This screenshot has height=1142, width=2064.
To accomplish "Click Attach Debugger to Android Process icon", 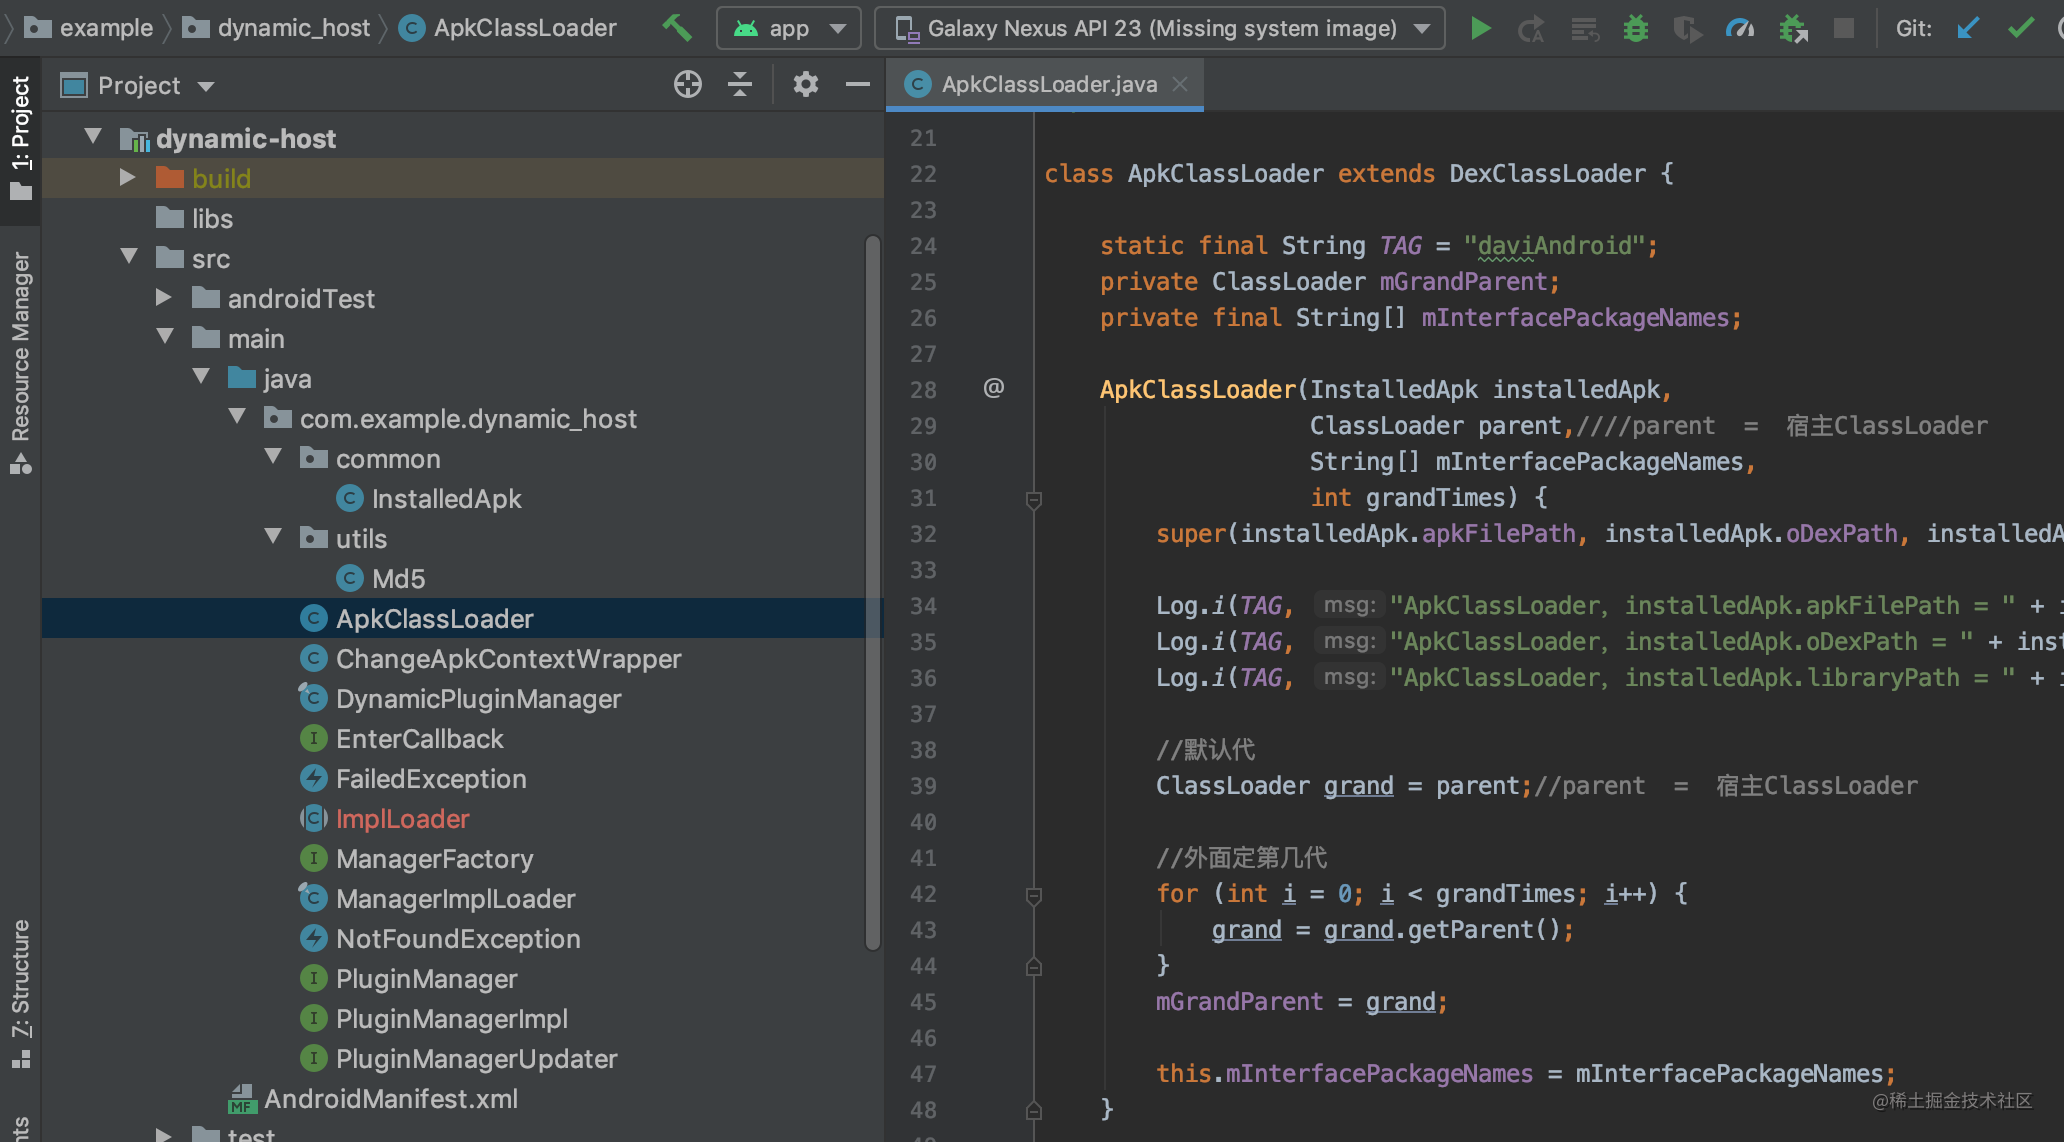I will click(1793, 29).
